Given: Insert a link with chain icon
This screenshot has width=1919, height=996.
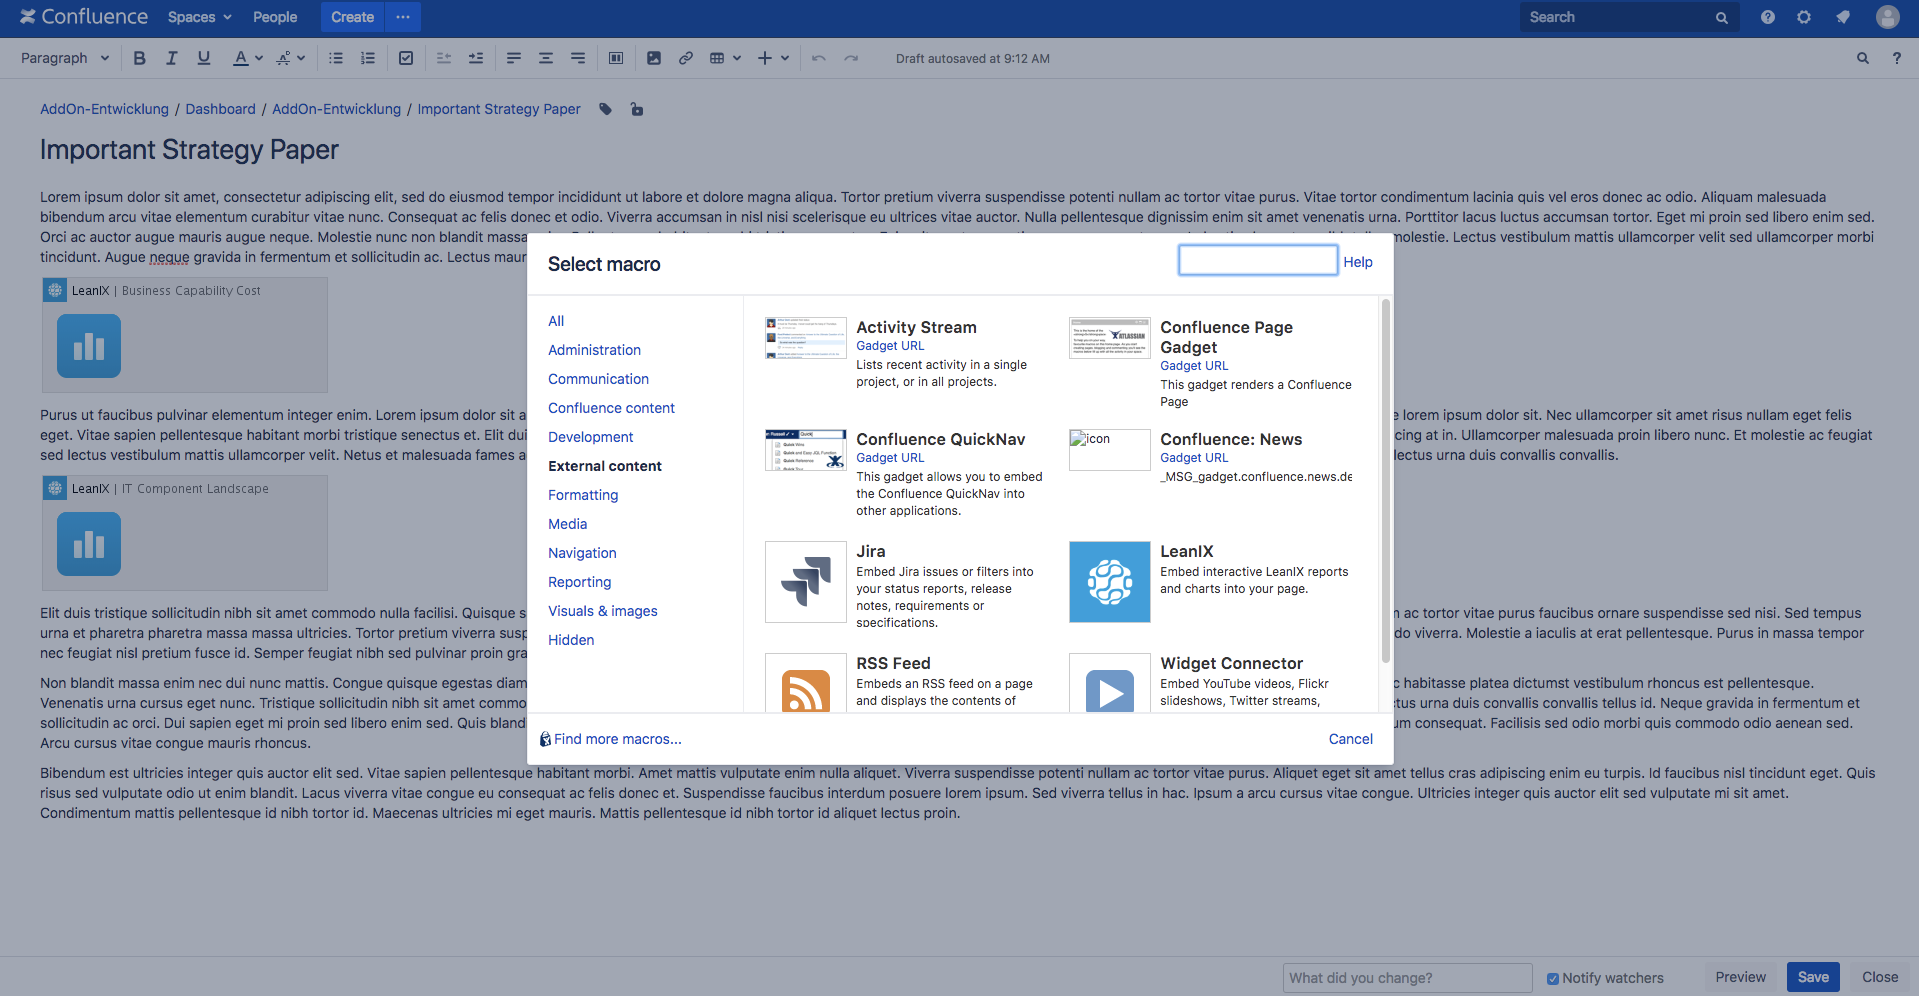Looking at the screenshot, I should tap(686, 58).
